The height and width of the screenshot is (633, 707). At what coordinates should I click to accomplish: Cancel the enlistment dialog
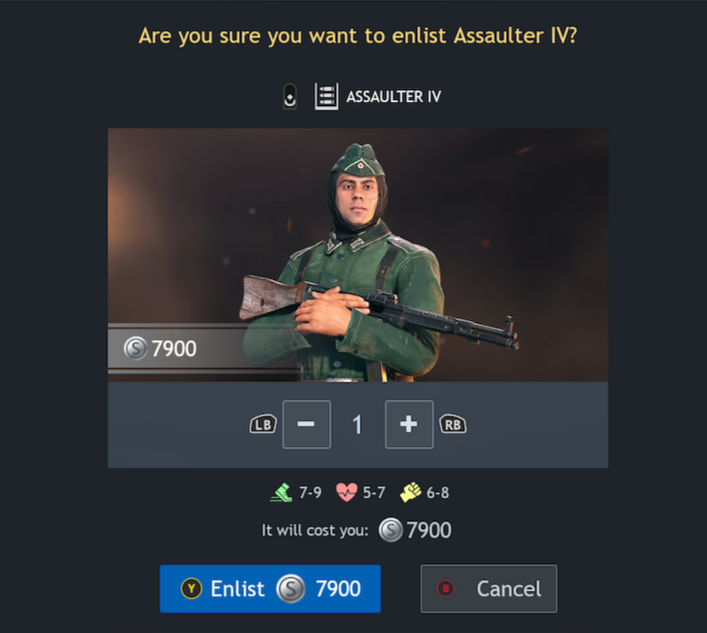coord(488,588)
